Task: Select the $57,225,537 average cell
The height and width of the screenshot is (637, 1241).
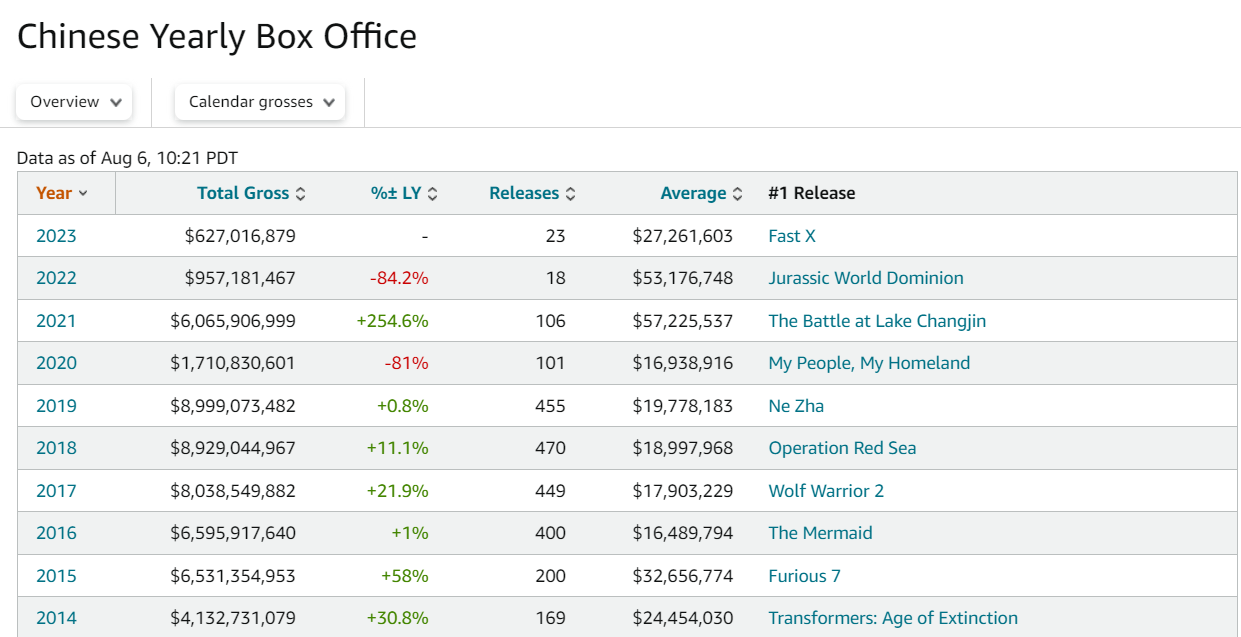Action: click(683, 321)
